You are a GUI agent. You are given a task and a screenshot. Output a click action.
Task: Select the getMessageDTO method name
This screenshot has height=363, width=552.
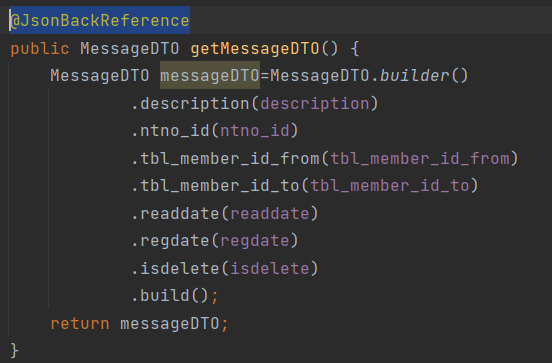point(255,49)
